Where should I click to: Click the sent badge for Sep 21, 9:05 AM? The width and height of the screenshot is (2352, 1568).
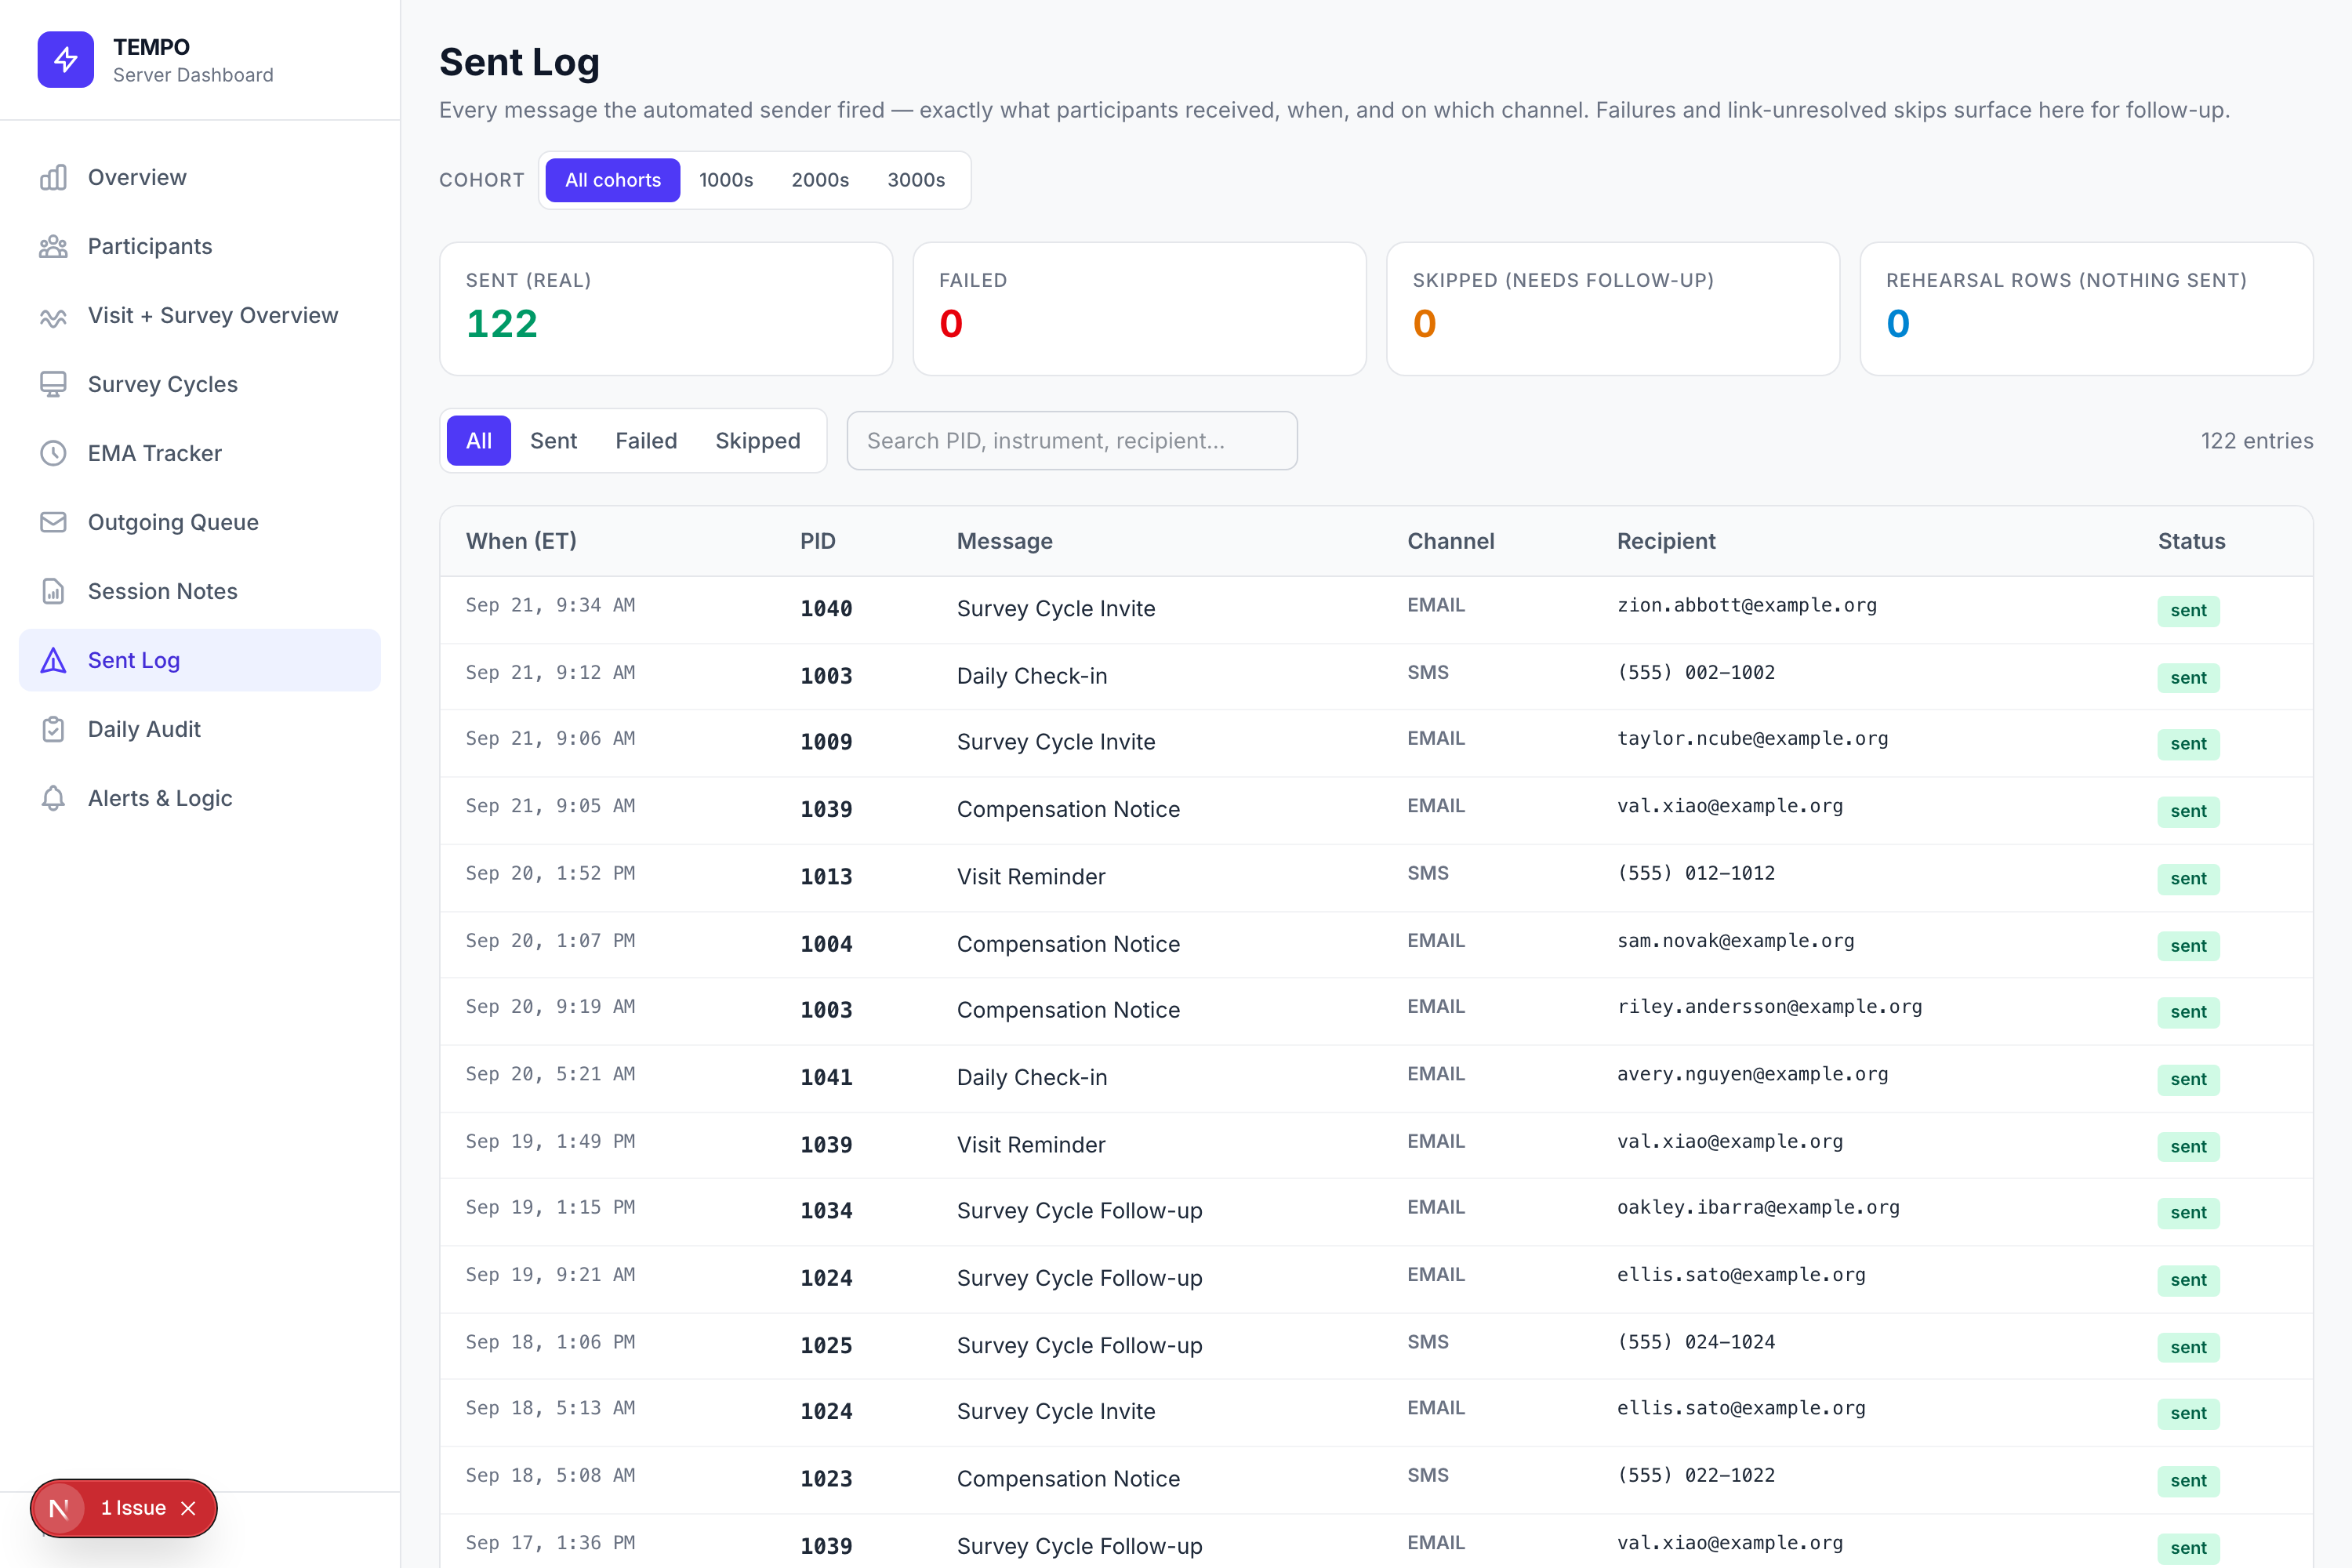pyautogui.click(x=2188, y=811)
